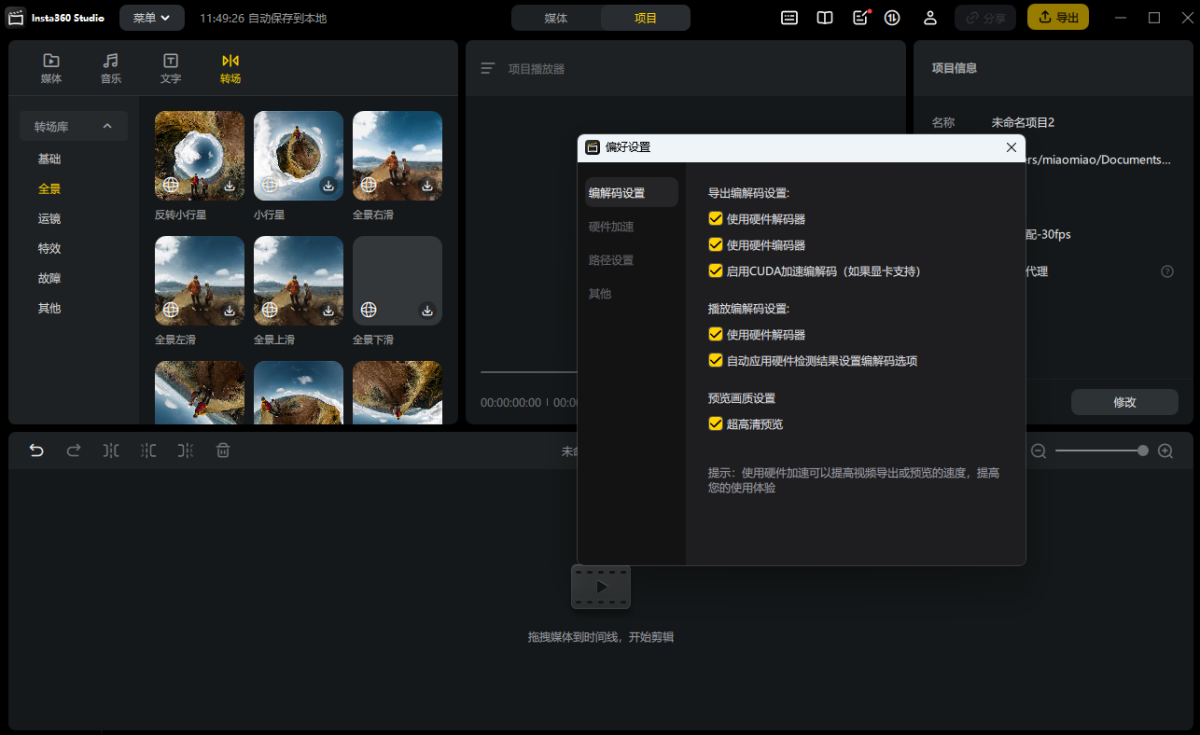The image size is (1200, 735).
Task: Click the zoom in magnifier on timeline
Action: tap(1165, 451)
